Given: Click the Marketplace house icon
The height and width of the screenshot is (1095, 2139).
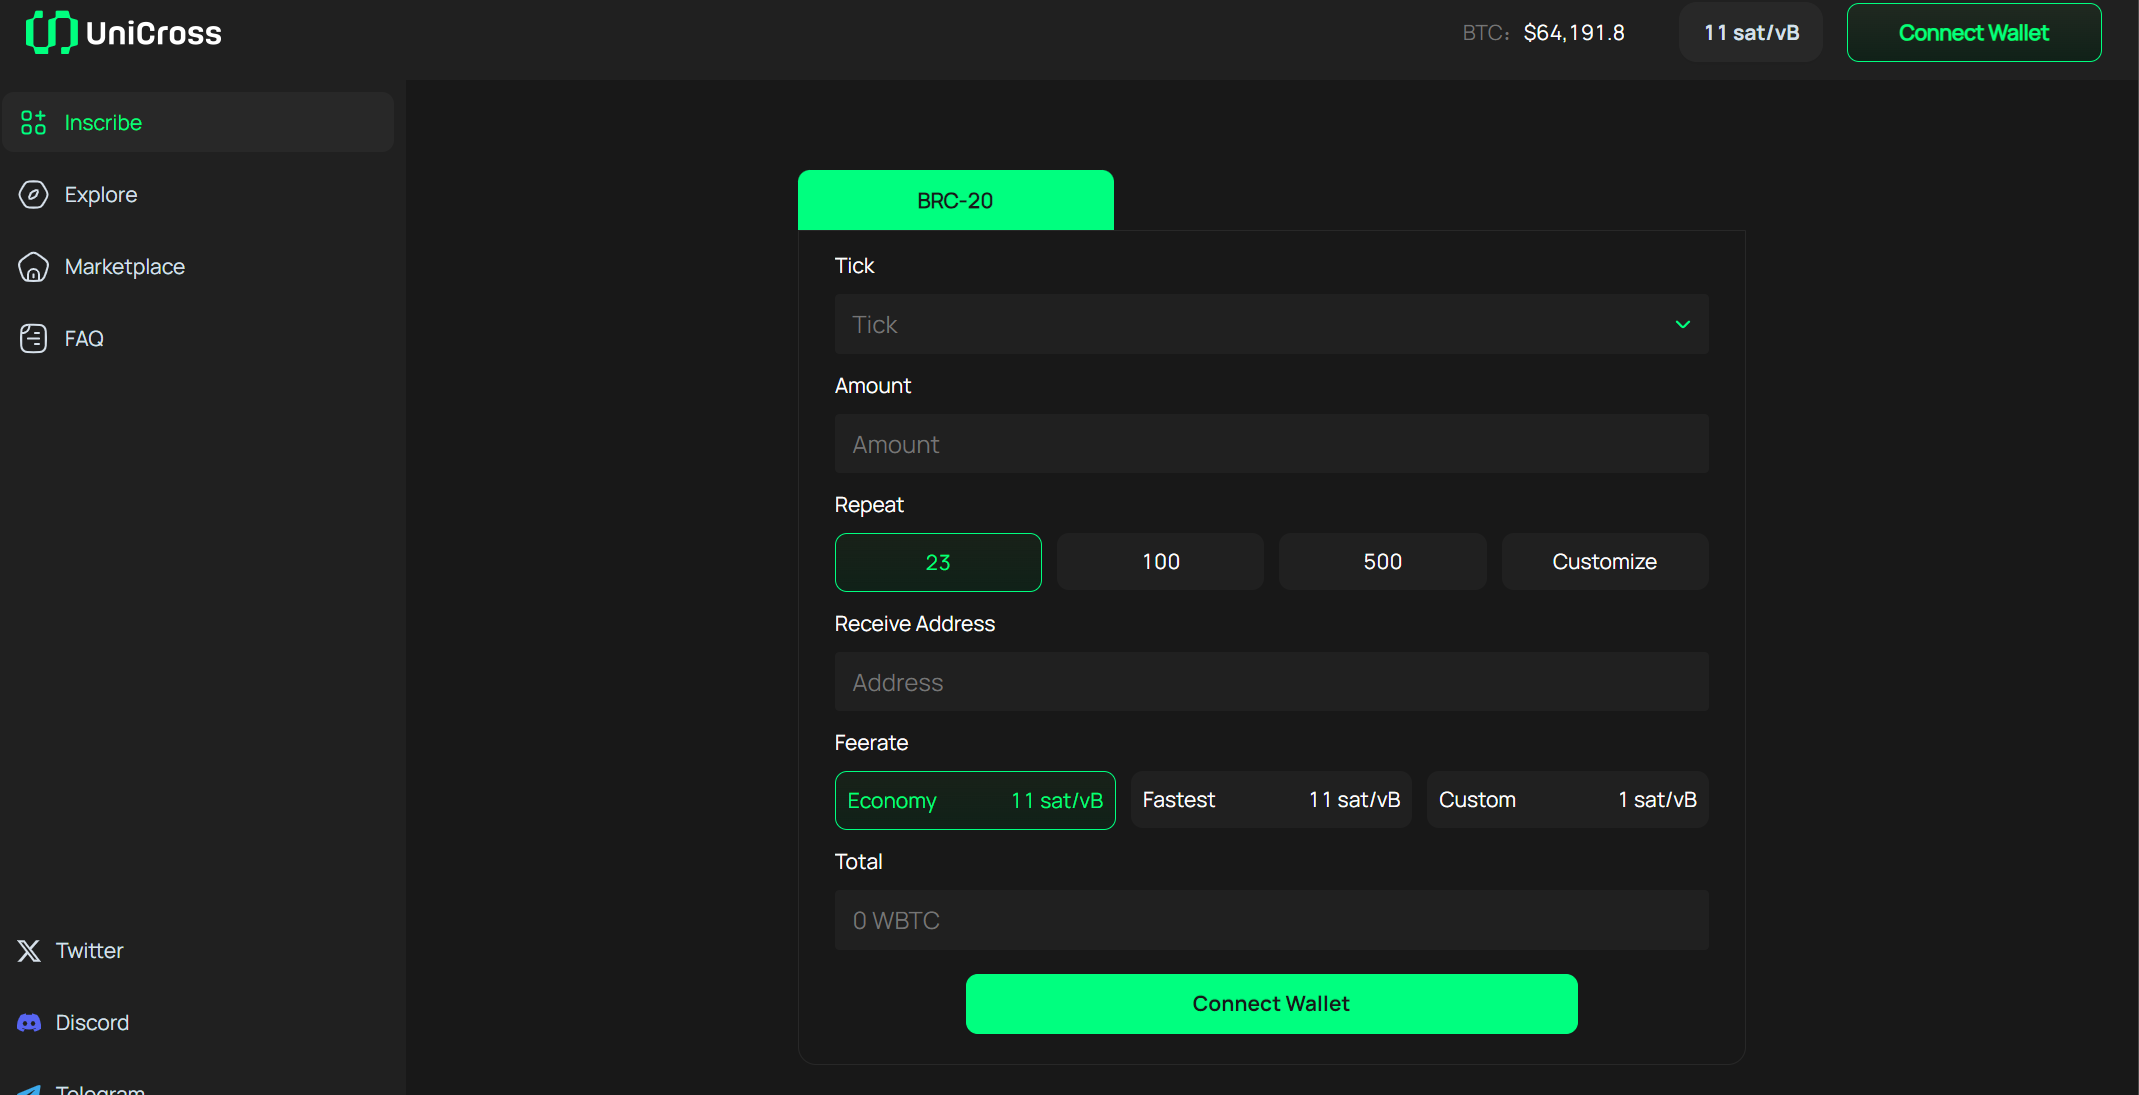Looking at the screenshot, I should 33,266.
